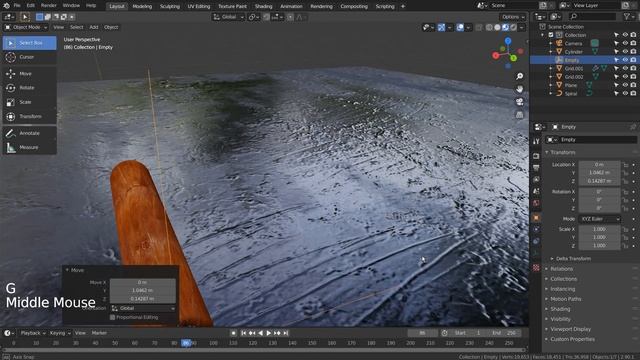Open the viewport Add menu

tap(94, 27)
